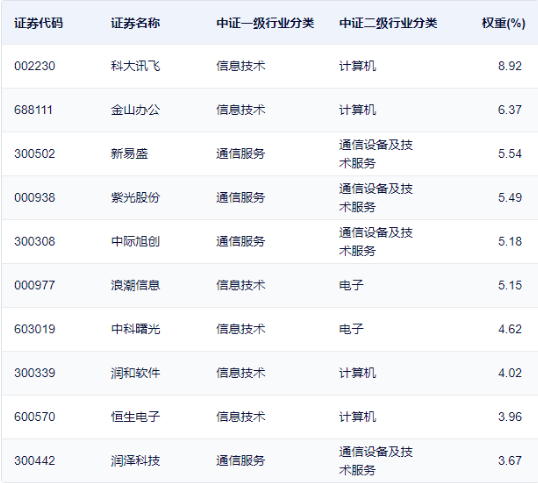Select the 润泽科技 security name
This screenshot has width=538, height=483.
coord(135,461)
